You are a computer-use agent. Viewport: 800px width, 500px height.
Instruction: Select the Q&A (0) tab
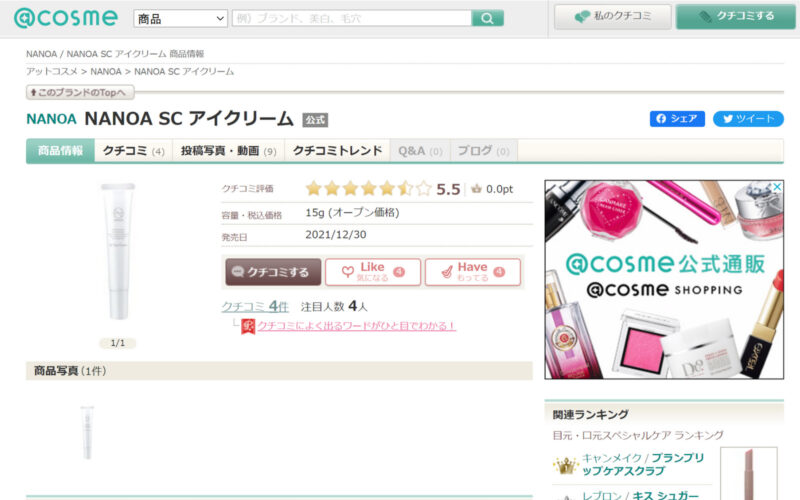click(420, 151)
